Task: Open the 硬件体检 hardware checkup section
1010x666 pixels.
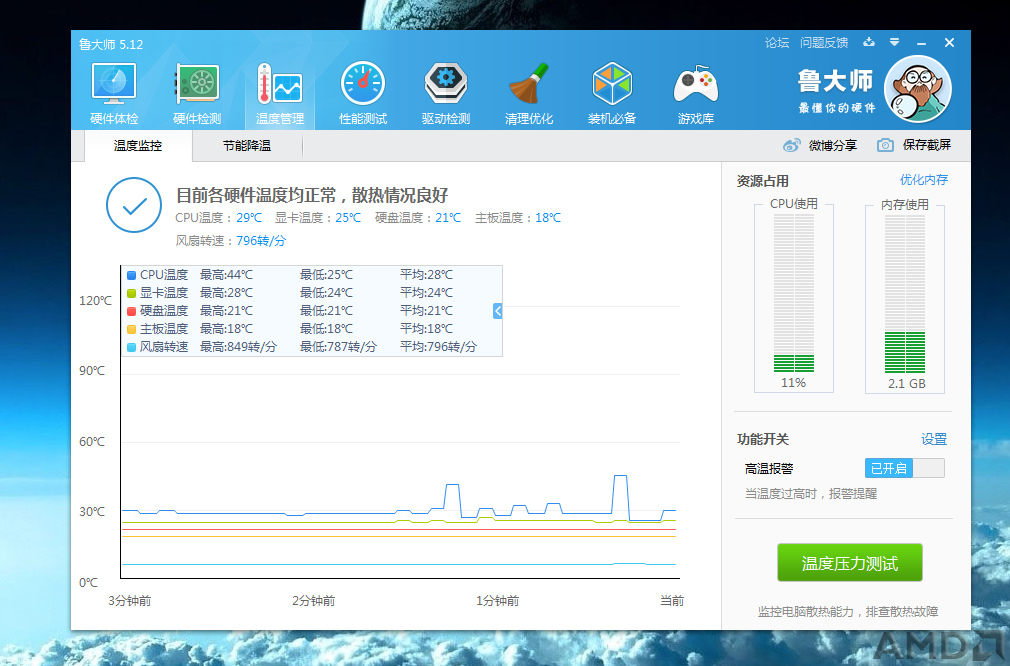Action: pyautogui.click(x=114, y=94)
